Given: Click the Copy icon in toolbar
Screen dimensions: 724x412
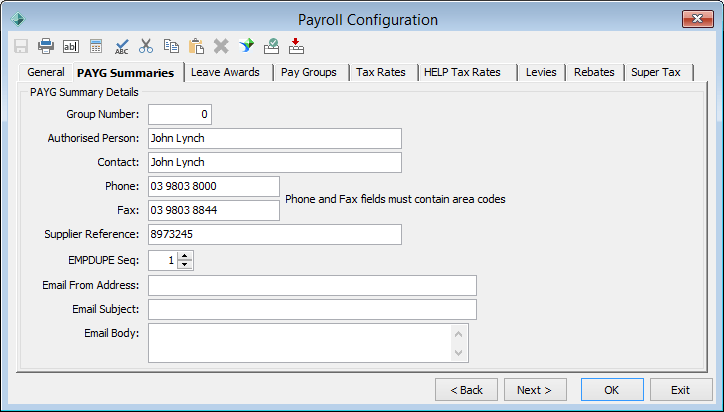Looking at the screenshot, I should 171,46.
